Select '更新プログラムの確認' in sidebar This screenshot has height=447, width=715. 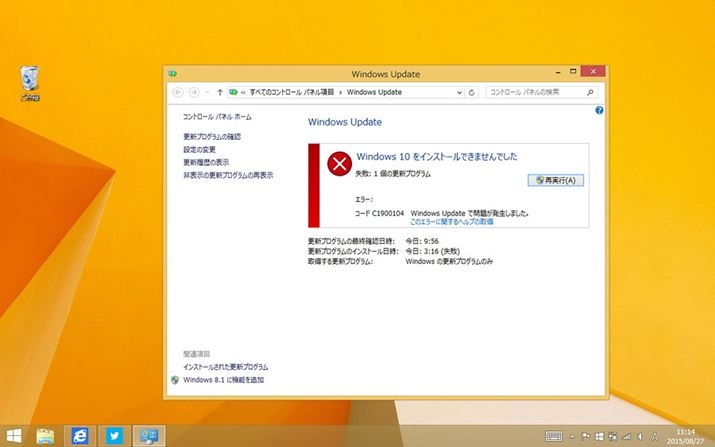pyautogui.click(x=212, y=136)
